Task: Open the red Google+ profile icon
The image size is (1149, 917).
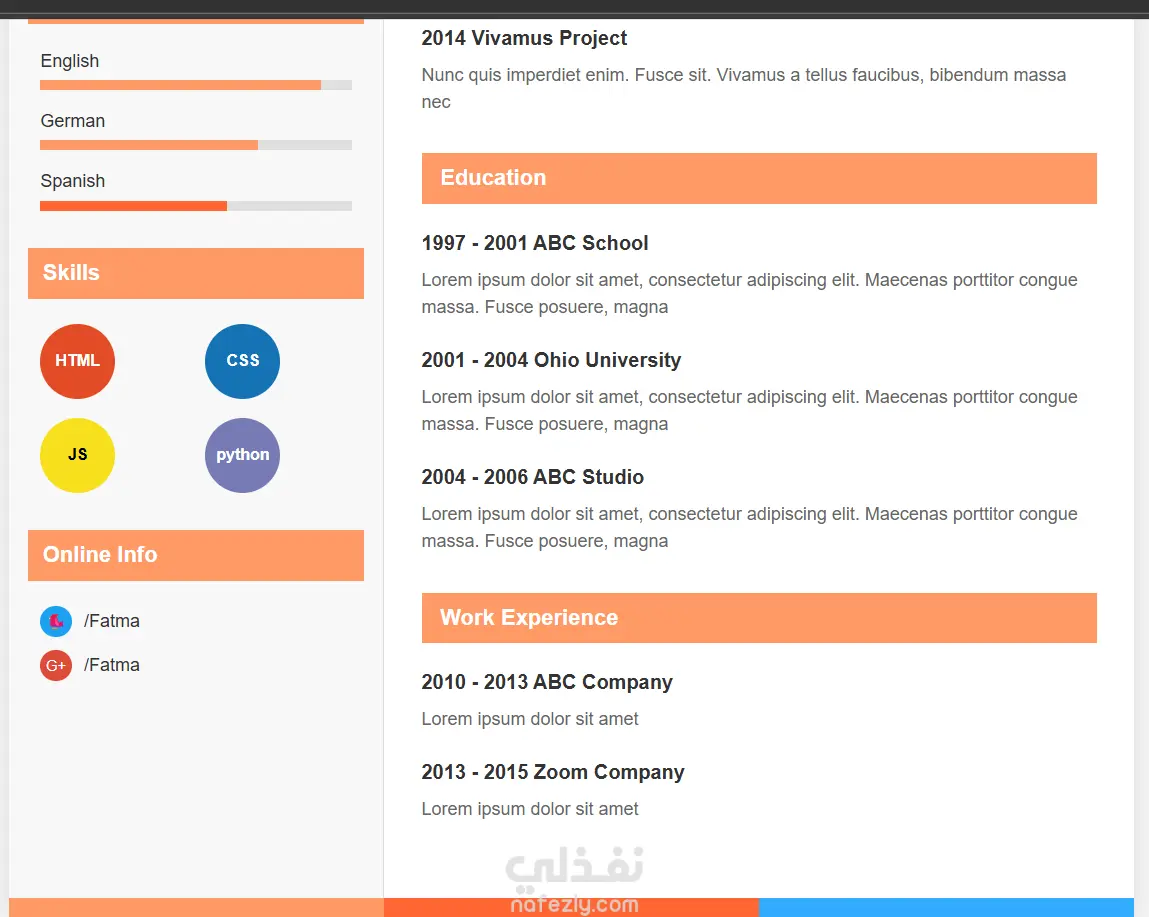Action: coord(56,665)
